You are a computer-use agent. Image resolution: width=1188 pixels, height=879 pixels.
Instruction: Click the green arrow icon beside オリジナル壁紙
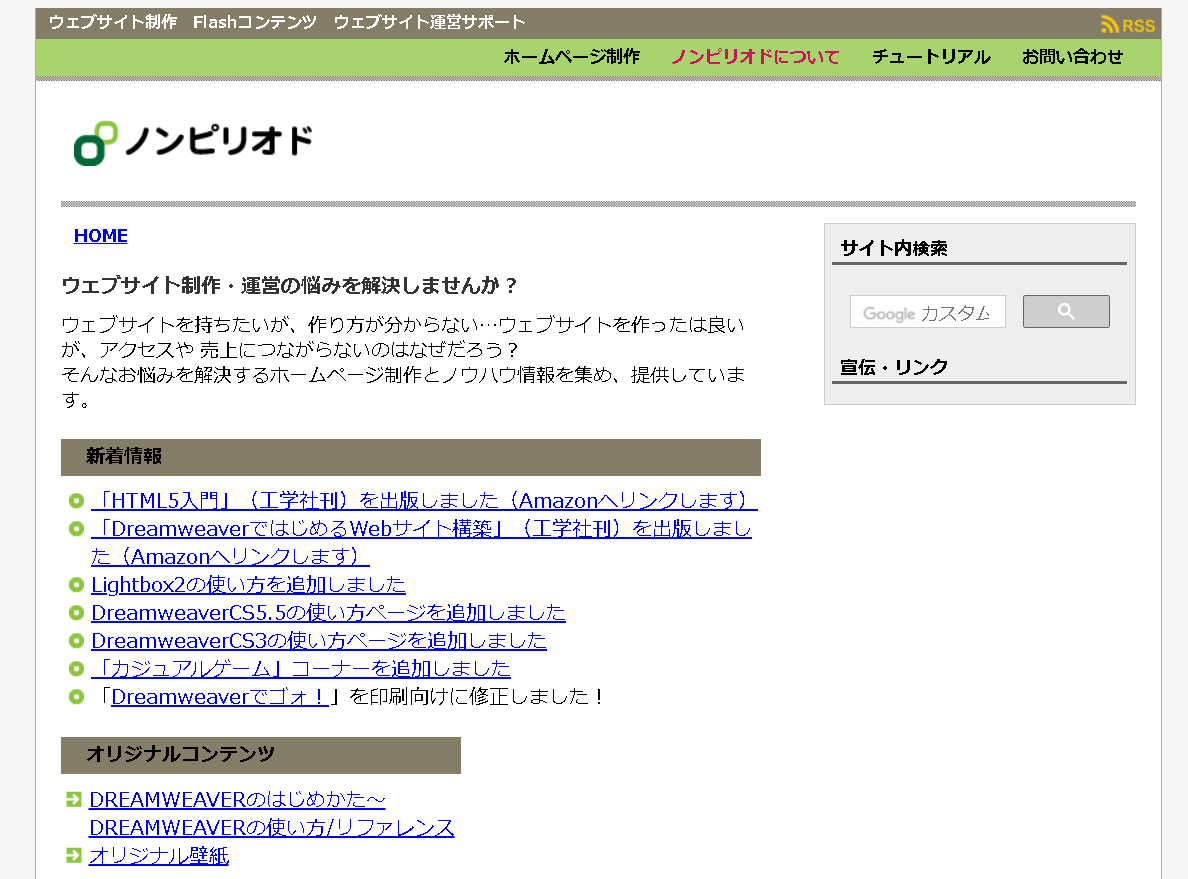73,855
